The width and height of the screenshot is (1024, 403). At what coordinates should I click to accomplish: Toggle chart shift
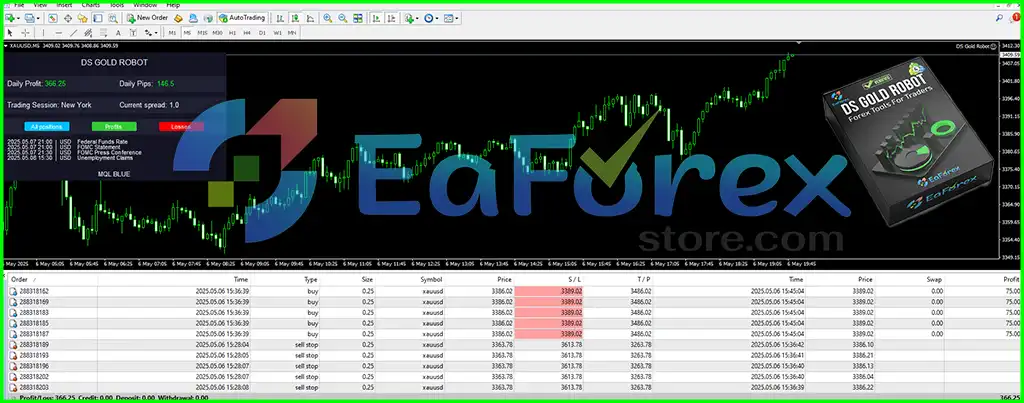click(x=391, y=18)
